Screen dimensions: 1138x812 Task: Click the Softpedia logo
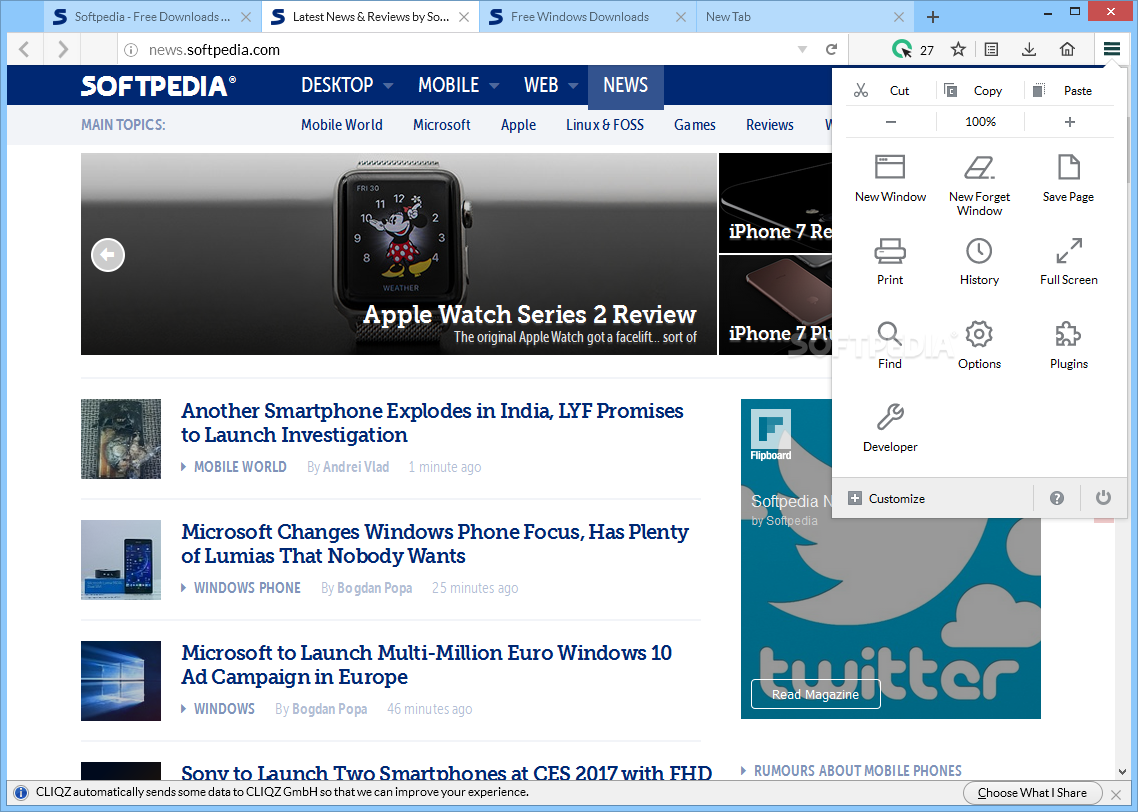click(x=158, y=86)
